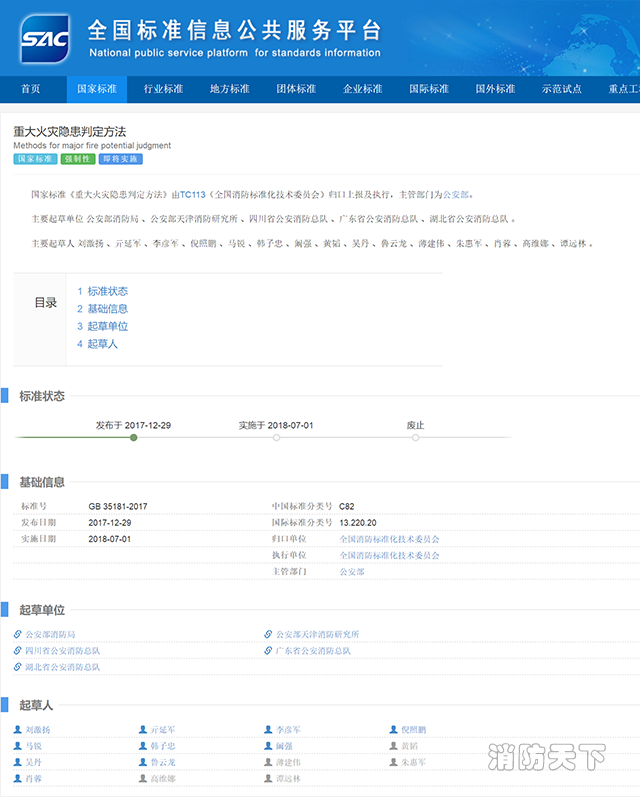640x797 pixels.
Task: Click the 实施于 2018-07-01 timeline point
Action: coord(276,437)
